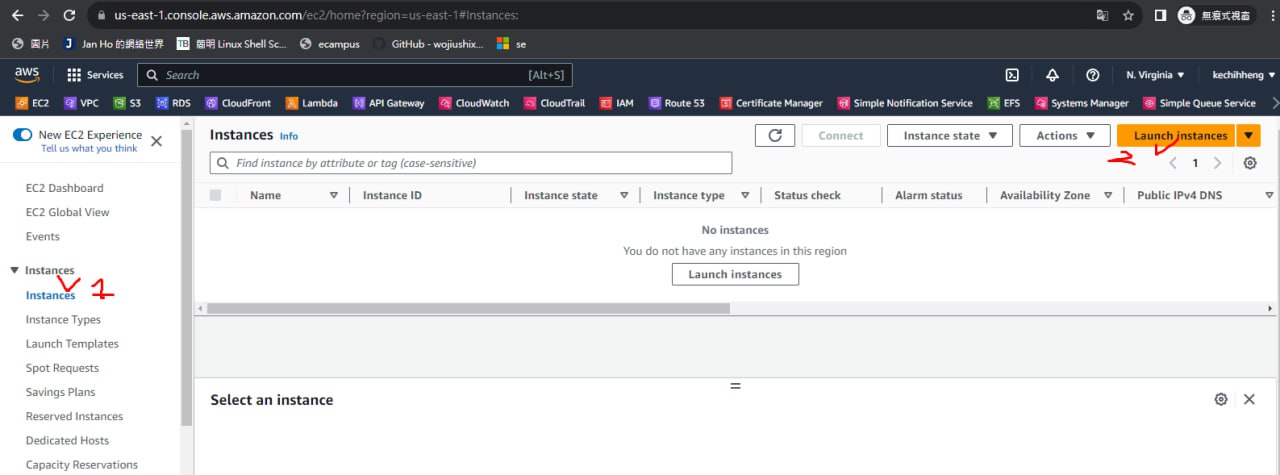Focus the AWS console Search box

(354, 75)
